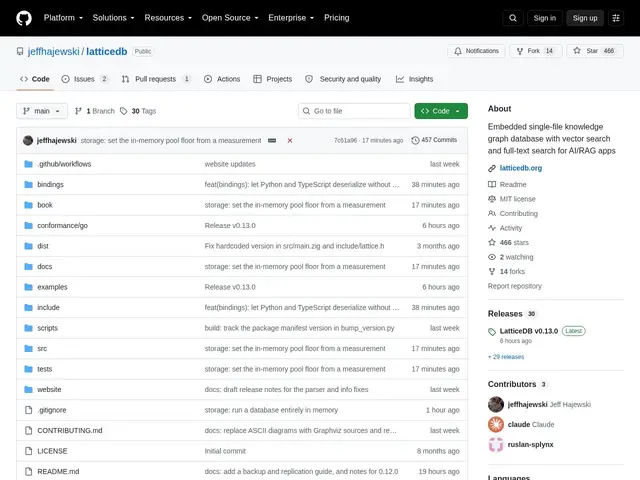Open the green Code dropdown button

[x=441, y=111]
